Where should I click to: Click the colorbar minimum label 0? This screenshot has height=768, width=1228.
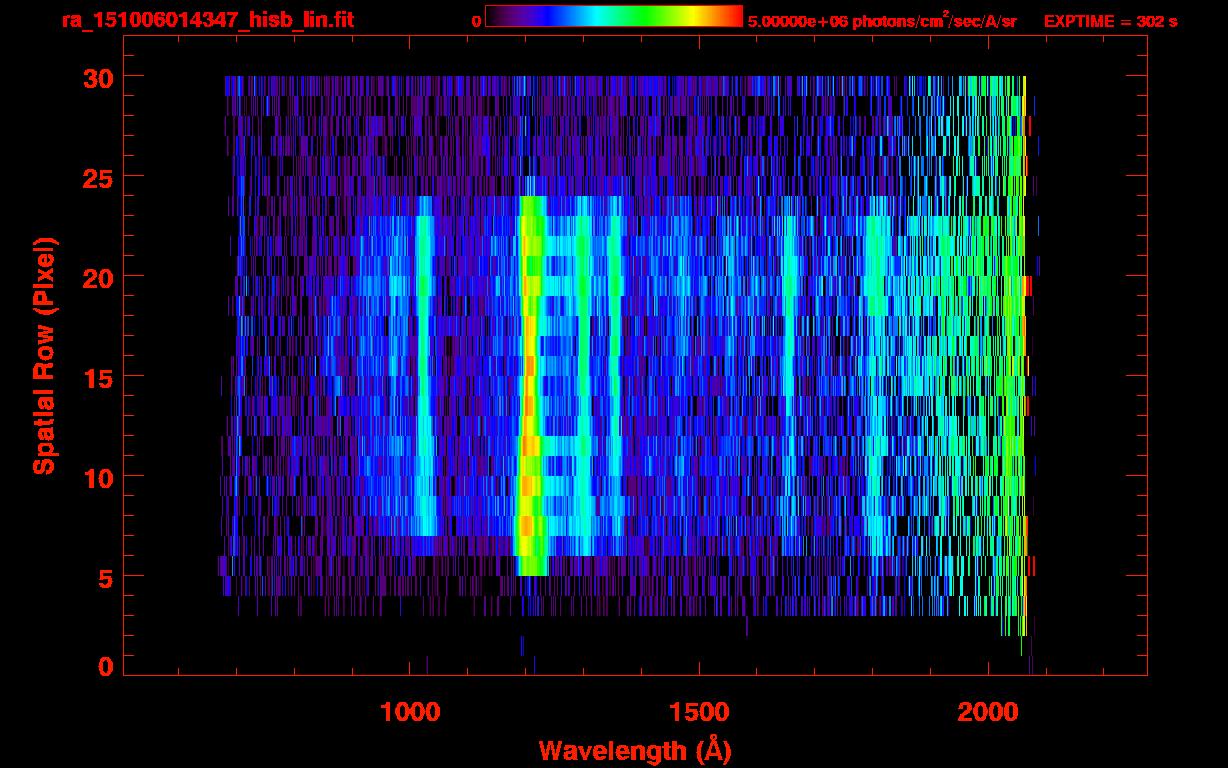click(477, 21)
